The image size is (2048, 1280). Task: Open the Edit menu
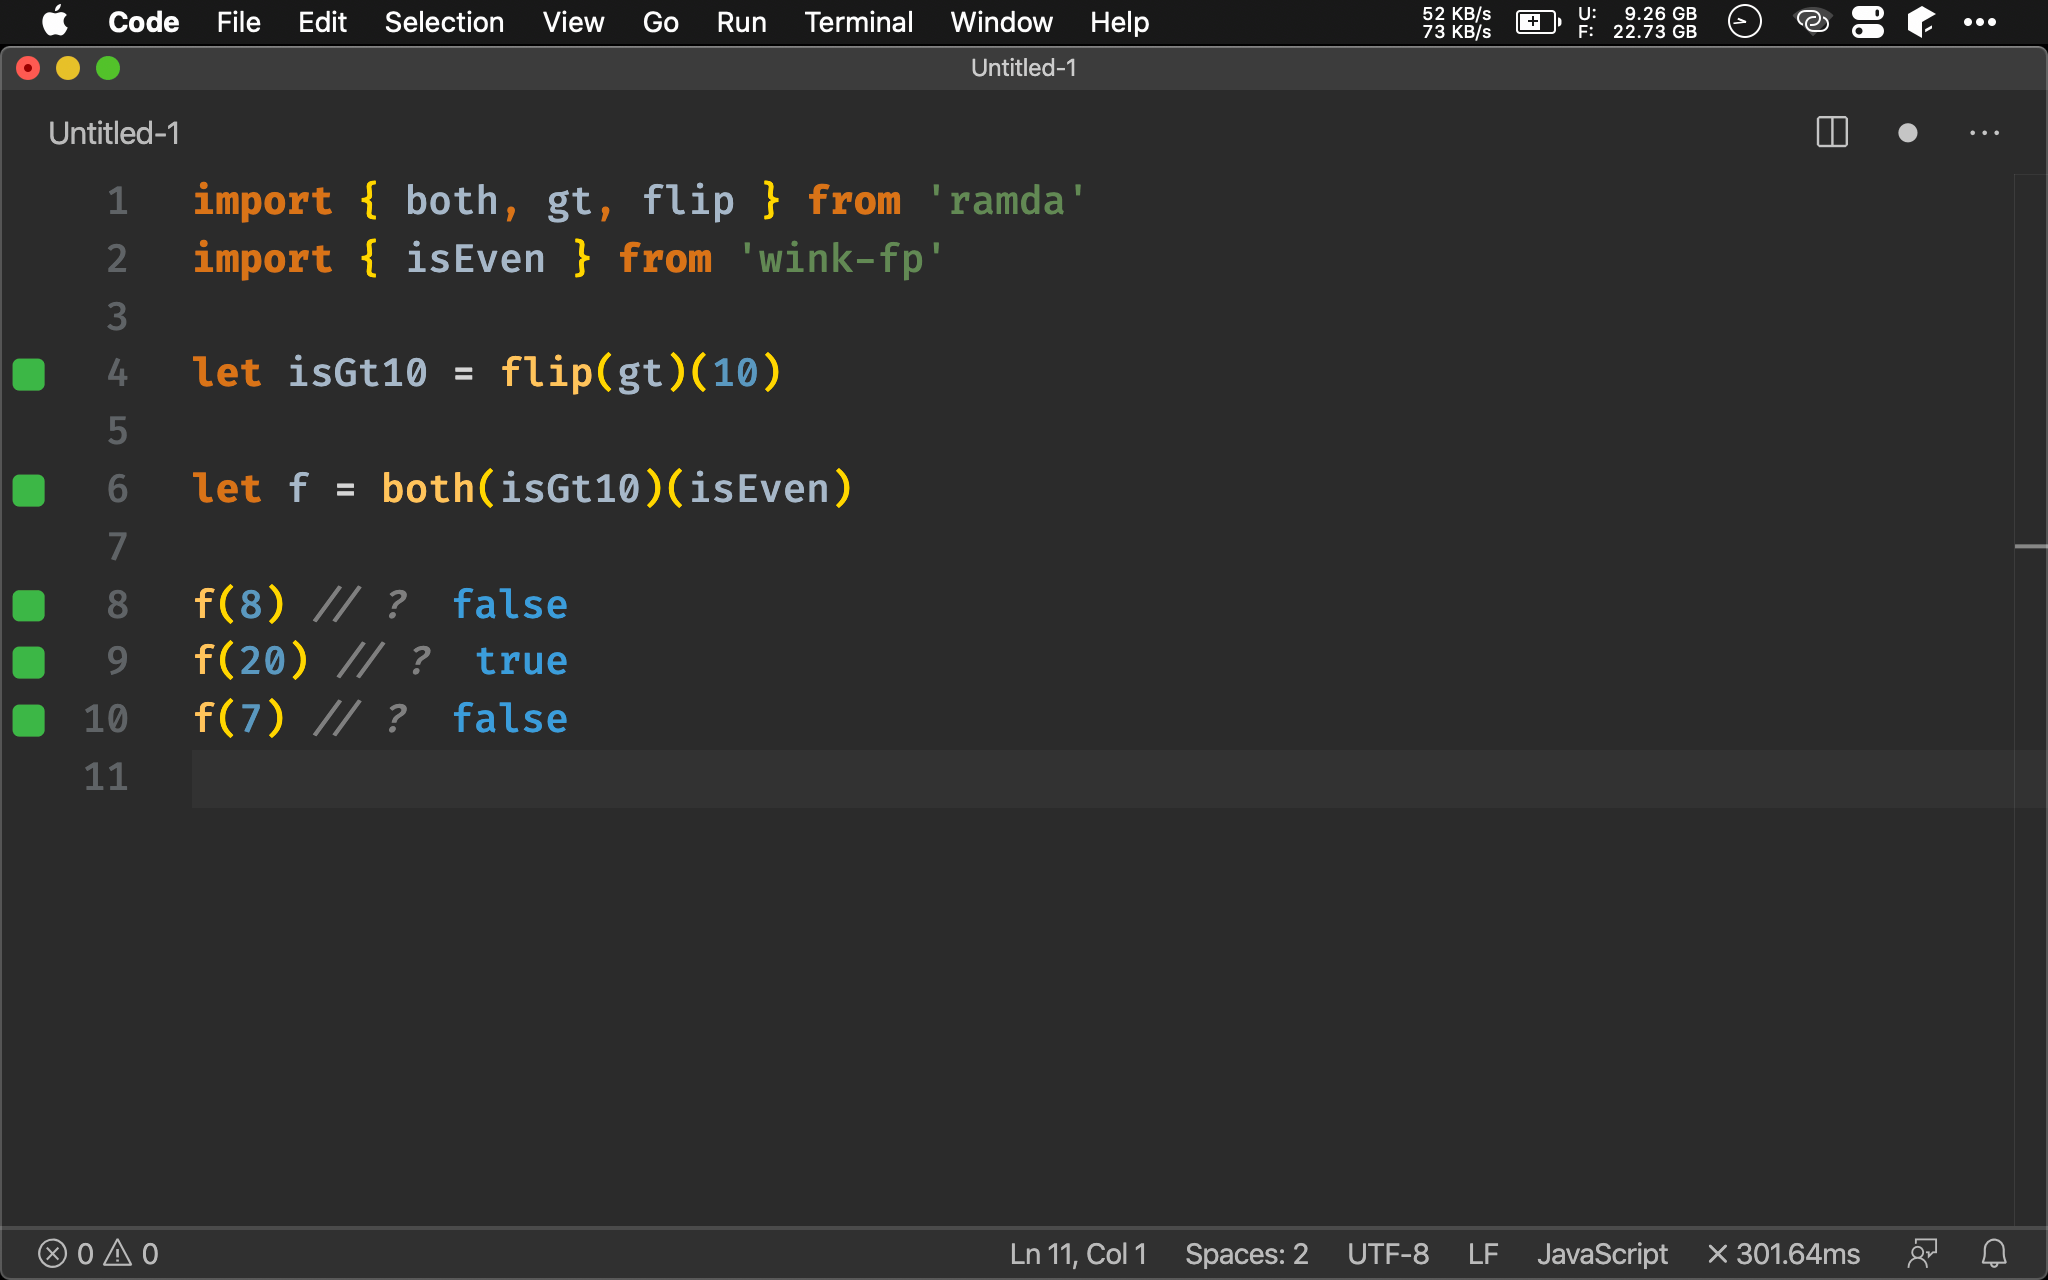[322, 22]
